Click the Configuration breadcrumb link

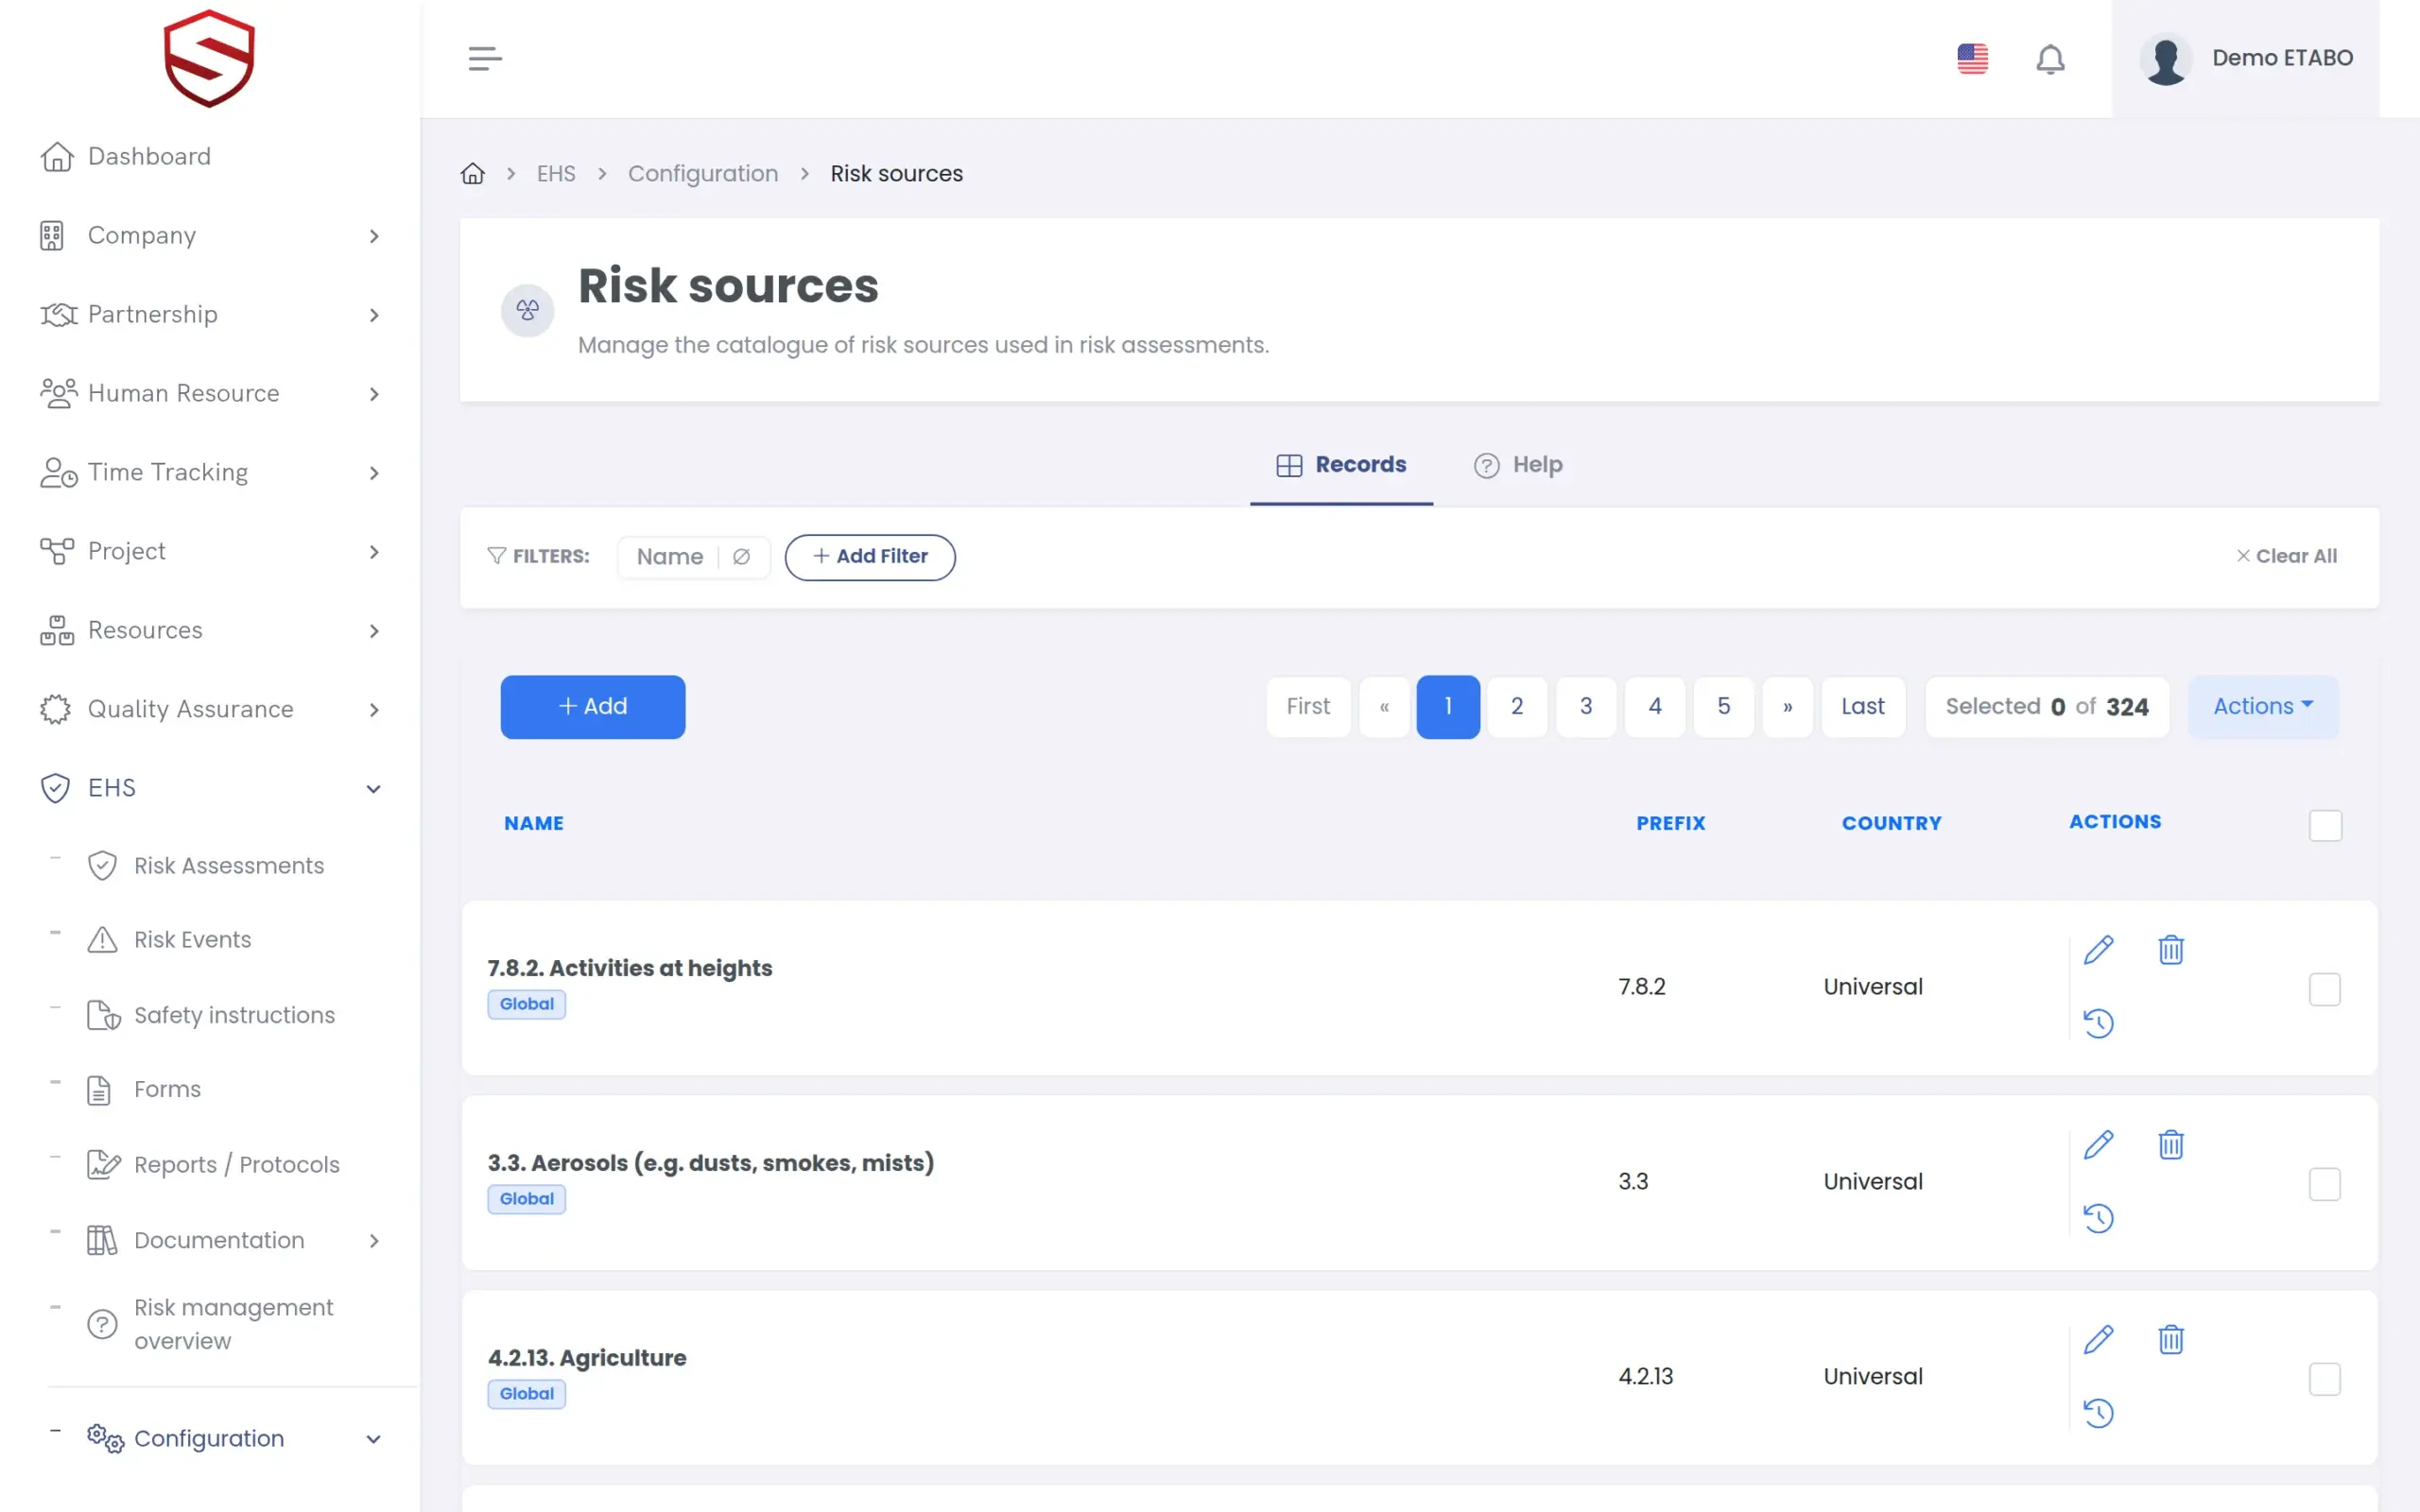(703, 174)
